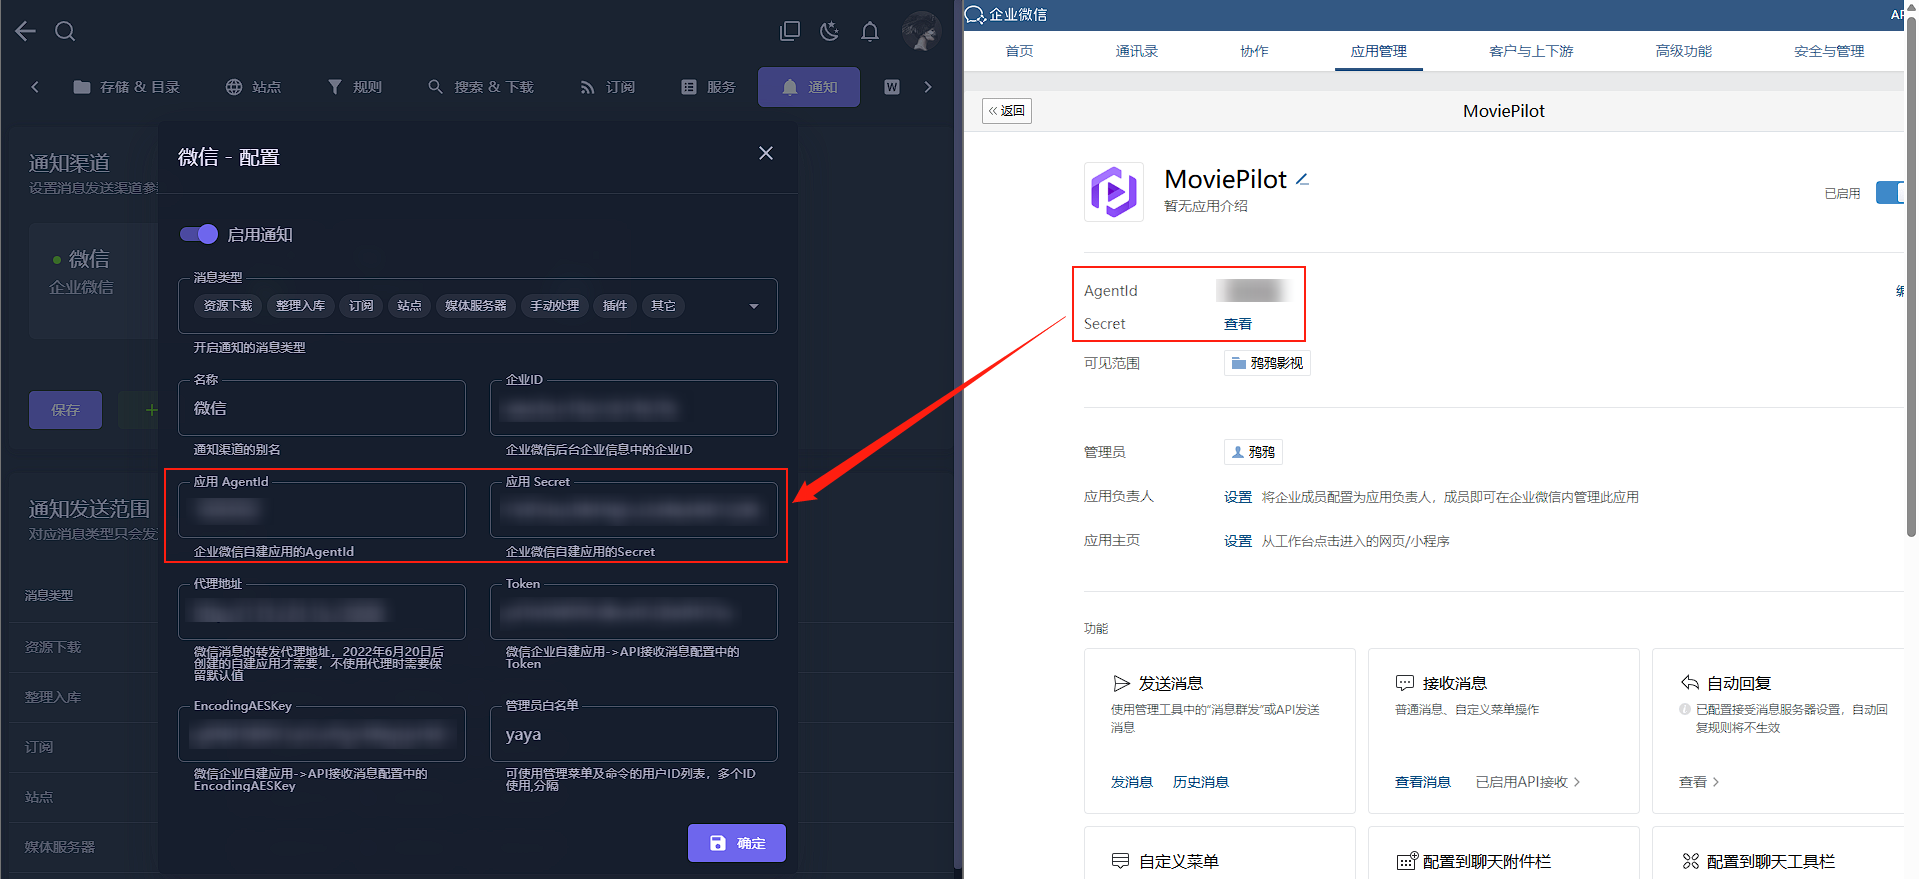Click 设置 link for 应用负责人

point(1238,497)
